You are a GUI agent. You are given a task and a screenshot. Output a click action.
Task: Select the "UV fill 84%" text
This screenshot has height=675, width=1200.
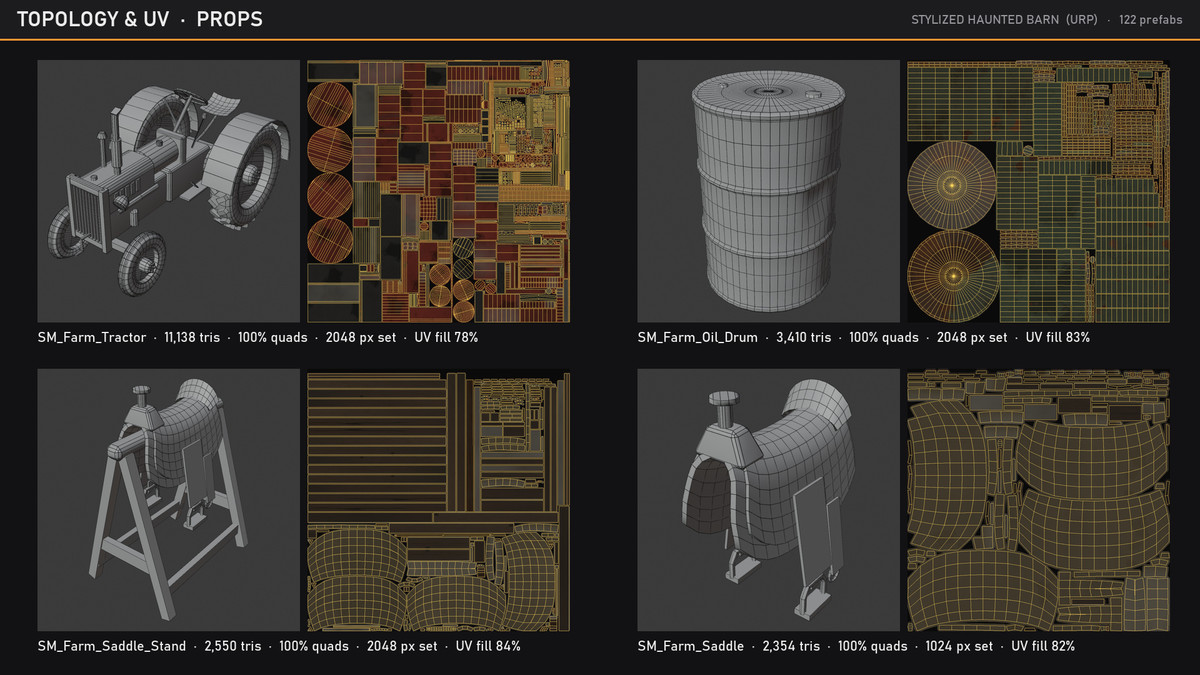(488, 647)
